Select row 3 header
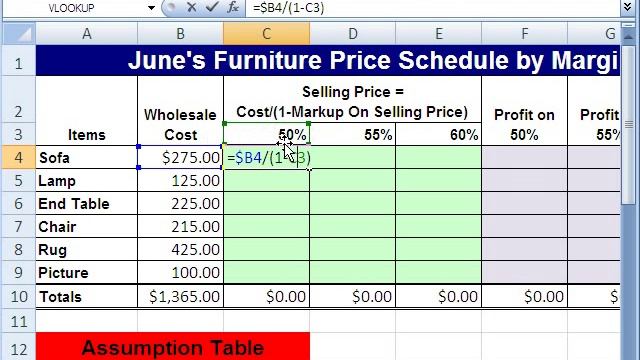 coord(19,134)
